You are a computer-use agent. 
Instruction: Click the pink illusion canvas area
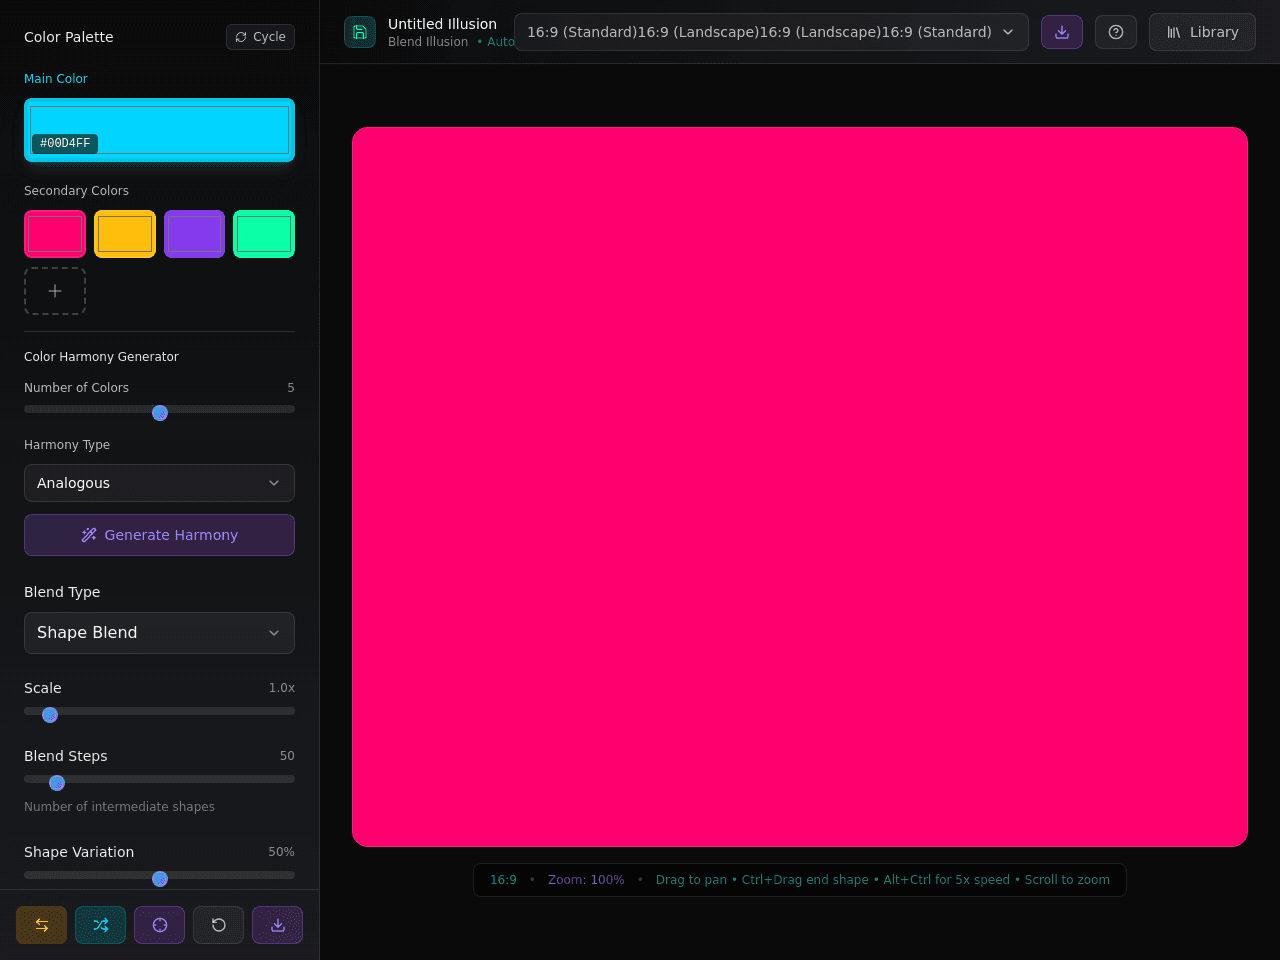(x=800, y=487)
